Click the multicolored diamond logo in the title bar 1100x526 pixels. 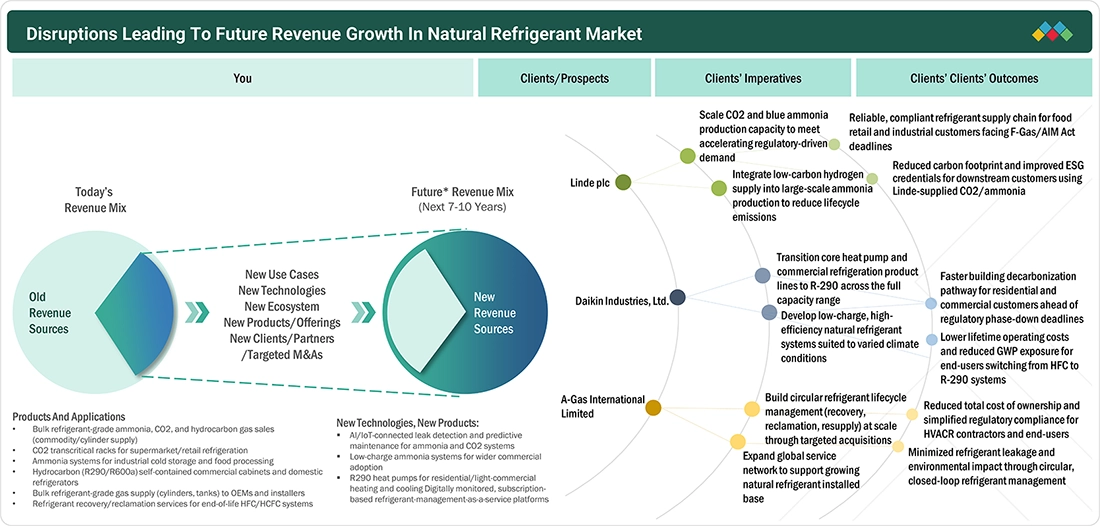pos(1052,32)
